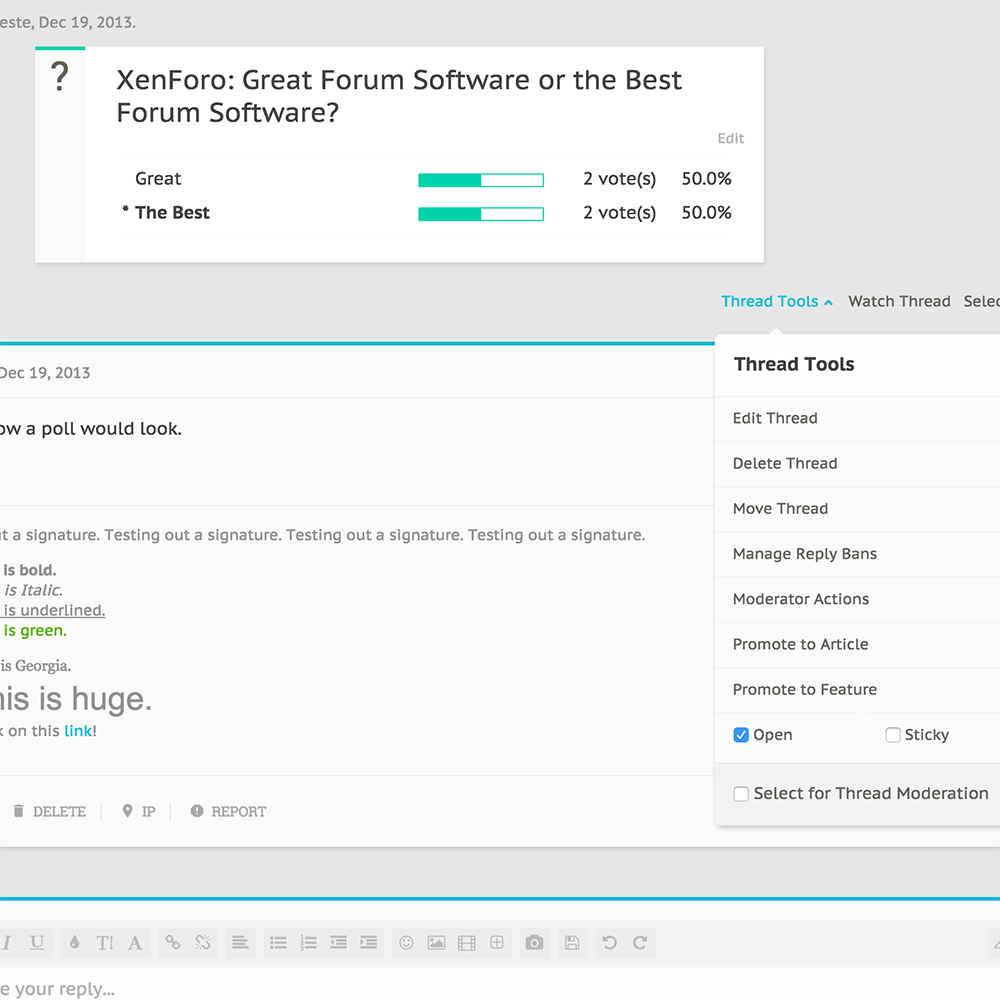Screen dimensions: 1000x1000
Task: Save draft with floppy disk icon
Action: click(572, 943)
